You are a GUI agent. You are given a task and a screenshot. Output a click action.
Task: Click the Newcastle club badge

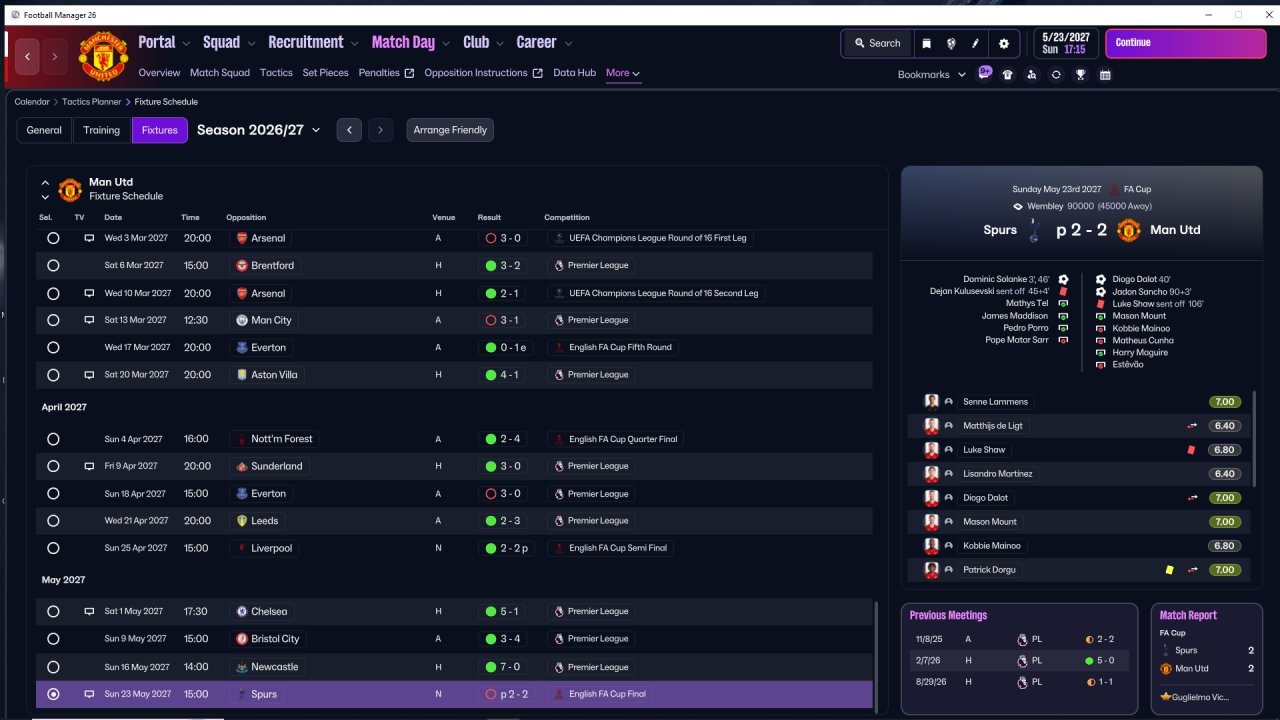pyautogui.click(x=241, y=667)
